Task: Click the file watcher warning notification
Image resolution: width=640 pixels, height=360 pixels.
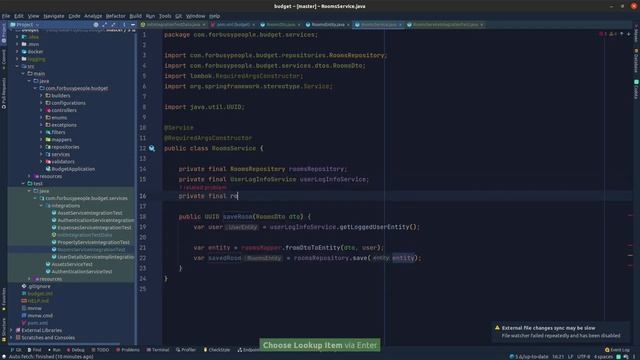Action: click(561, 332)
